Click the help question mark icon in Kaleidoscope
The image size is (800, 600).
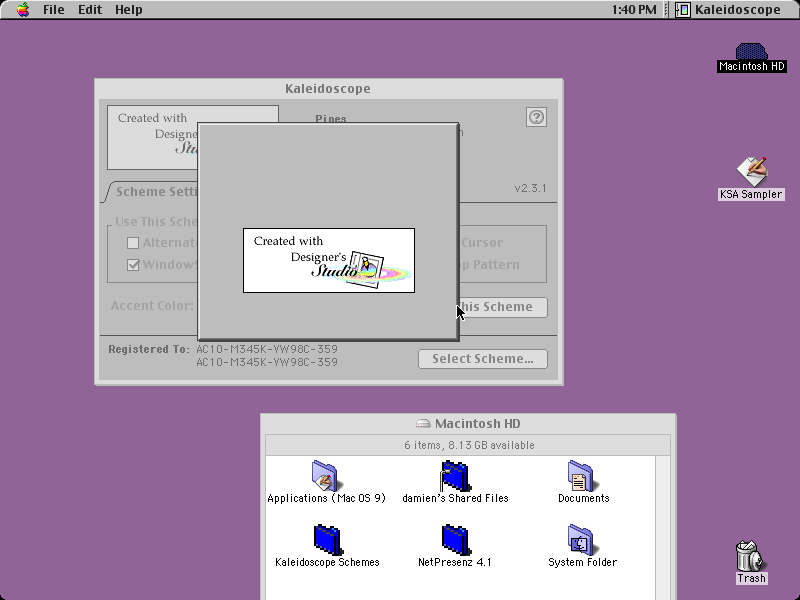coord(536,117)
